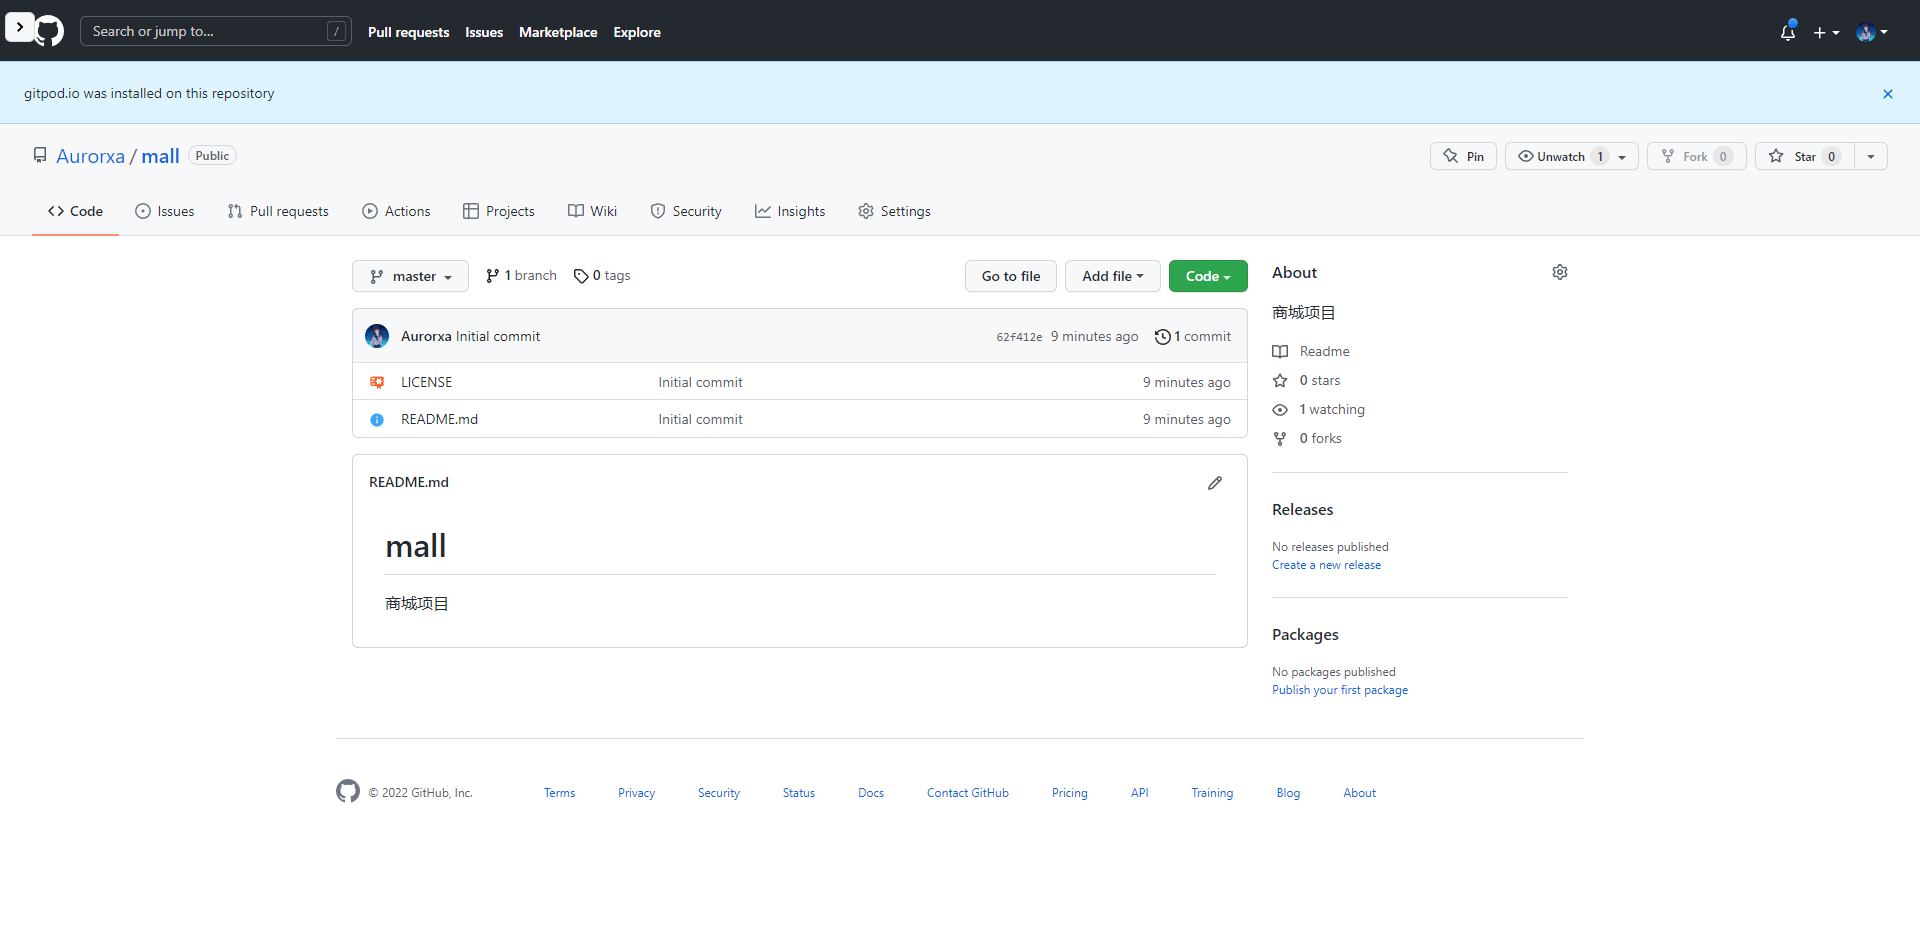Open the notifications bell icon
The width and height of the screenshot is (1920, 929).
click(x=1788, y=32)
